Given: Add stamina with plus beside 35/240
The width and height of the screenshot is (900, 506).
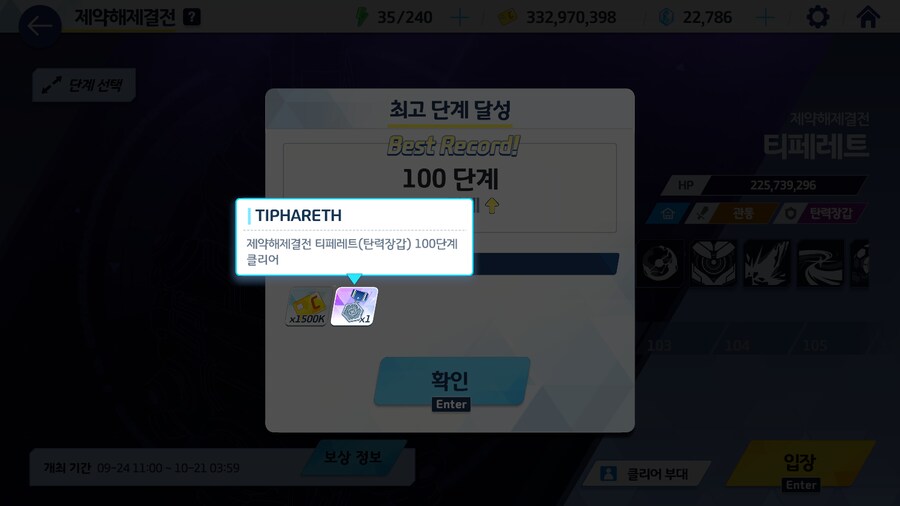Looking at the screenshot, I should point(460,18).
